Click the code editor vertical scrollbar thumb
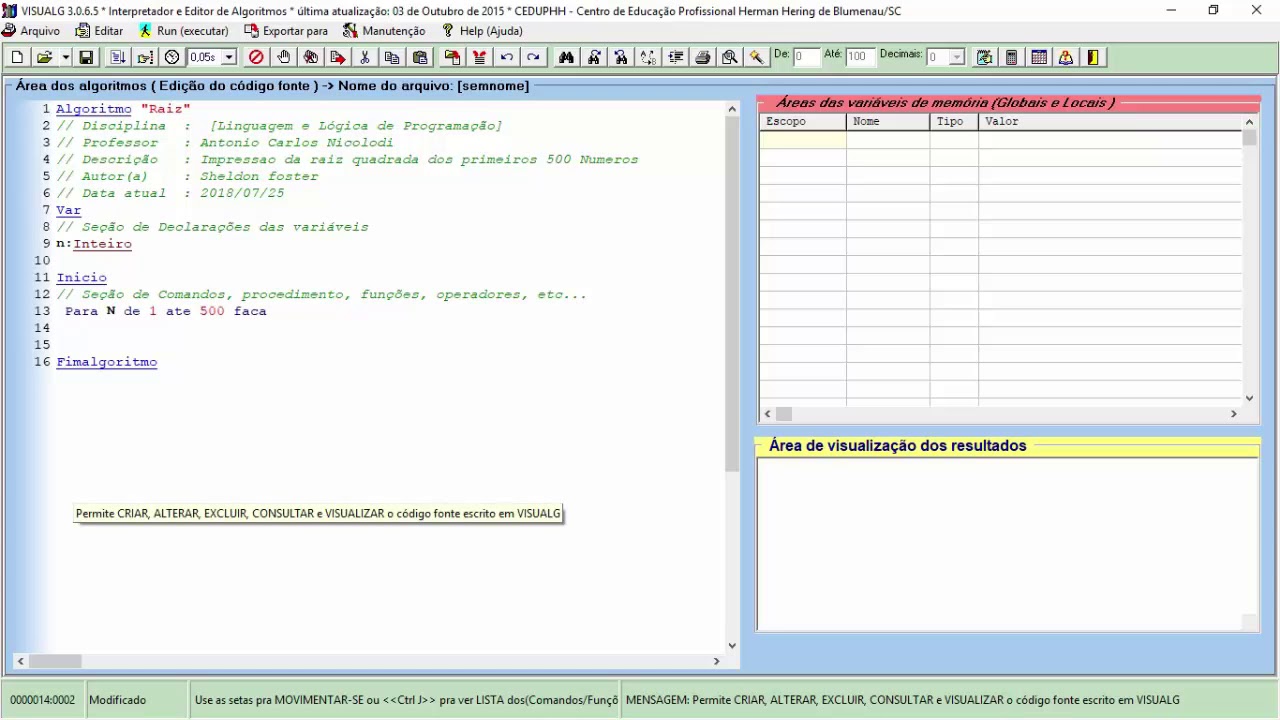 click(x=732, y=294)
